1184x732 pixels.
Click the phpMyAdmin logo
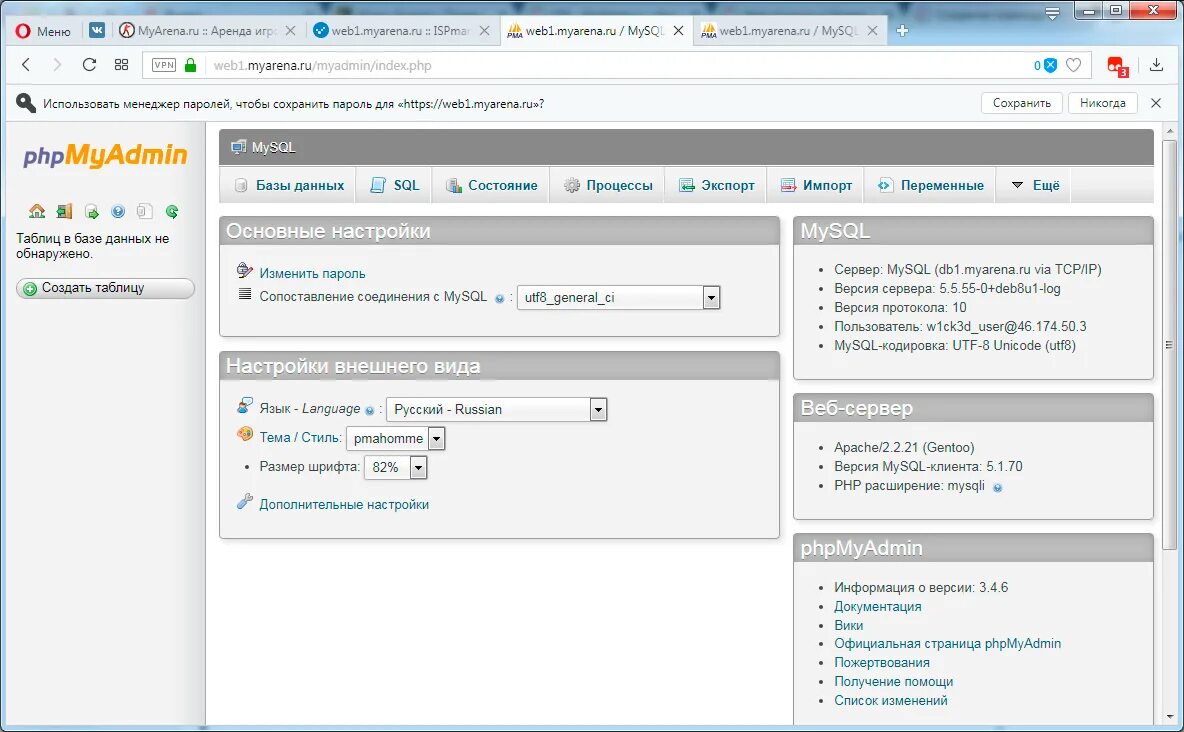[105, 156]
